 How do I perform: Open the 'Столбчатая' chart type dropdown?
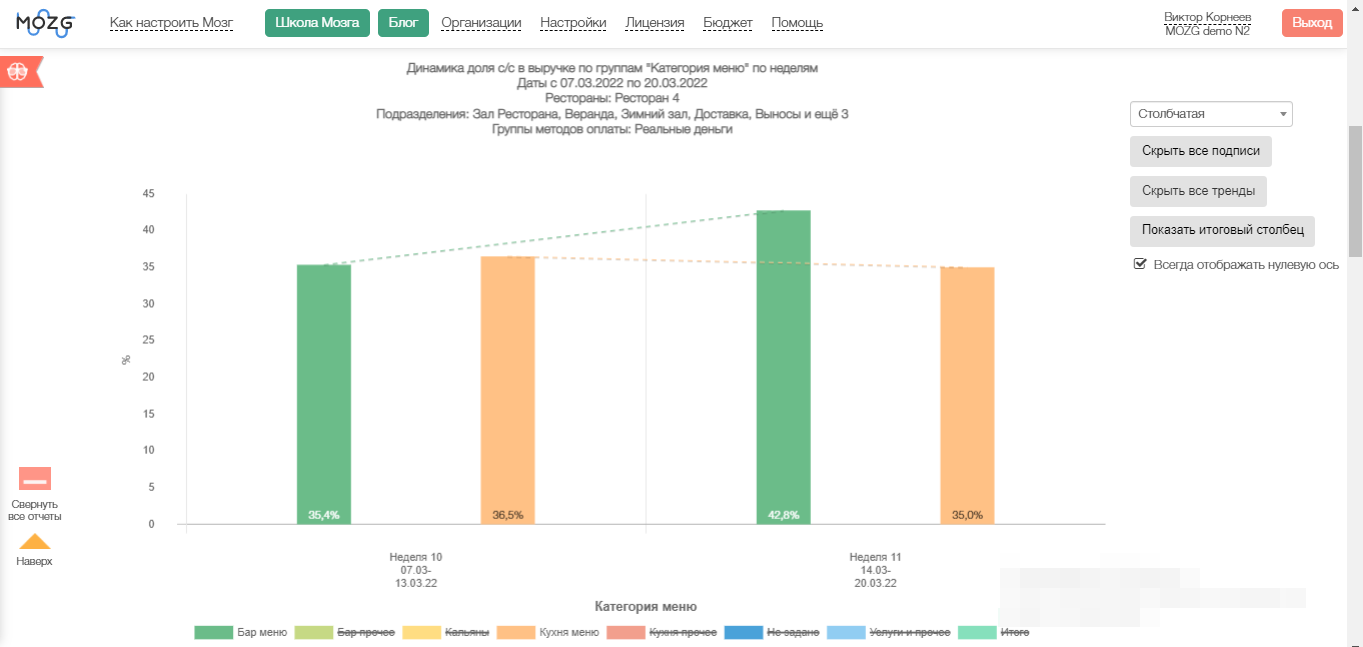click(1211, 114)
